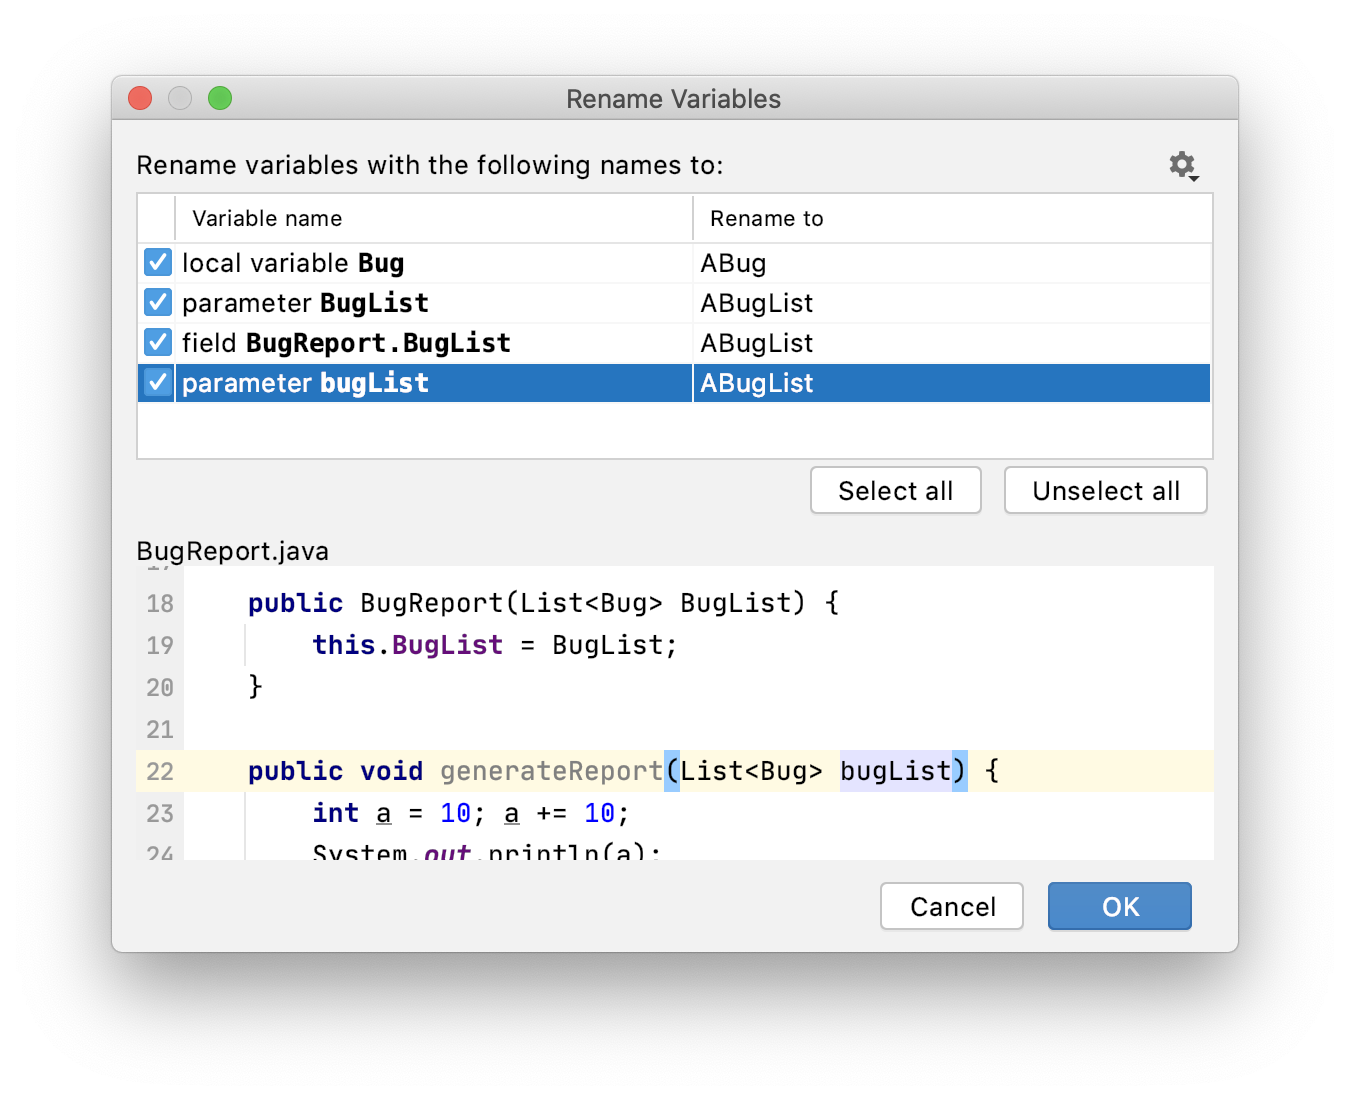Screen dimensions: 1350x1100
Task: Open the gear settings dropdown
Action: [1184, 165]
